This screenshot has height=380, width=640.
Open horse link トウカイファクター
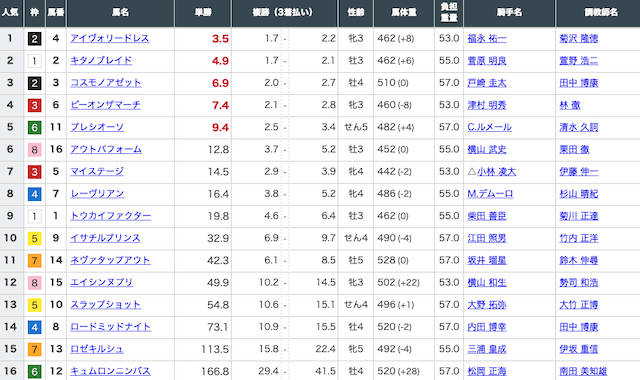coord(111,216)
